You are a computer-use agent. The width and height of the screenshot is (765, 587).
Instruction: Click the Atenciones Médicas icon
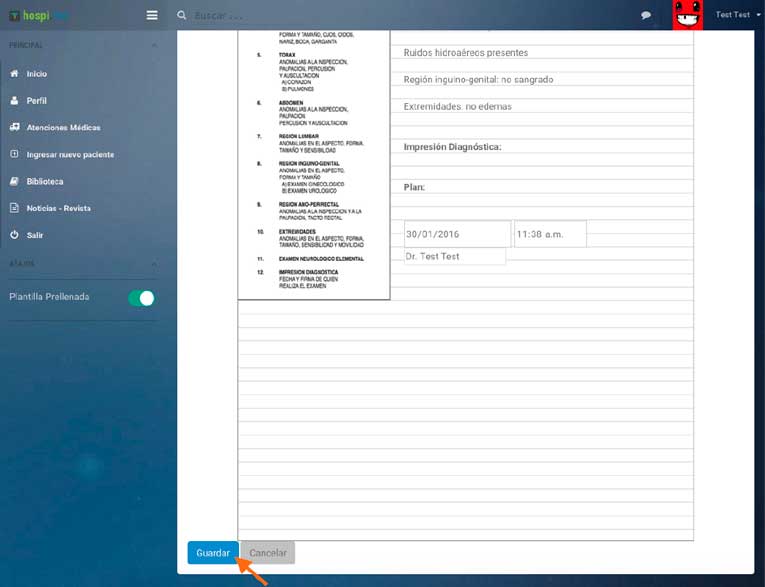coord(14,128)
